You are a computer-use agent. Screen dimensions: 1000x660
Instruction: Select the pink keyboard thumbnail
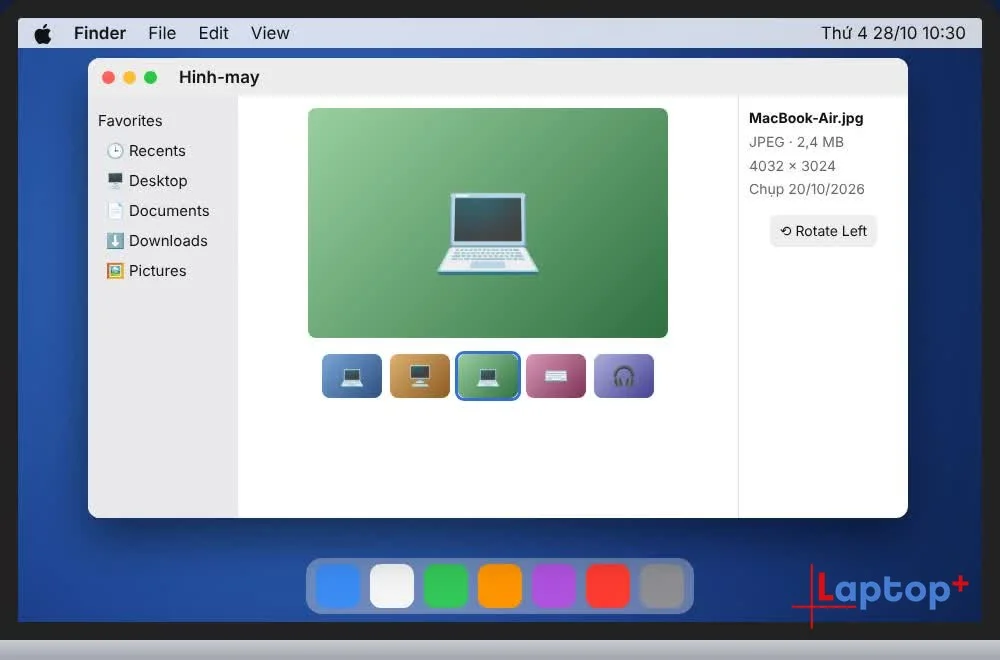556,376
